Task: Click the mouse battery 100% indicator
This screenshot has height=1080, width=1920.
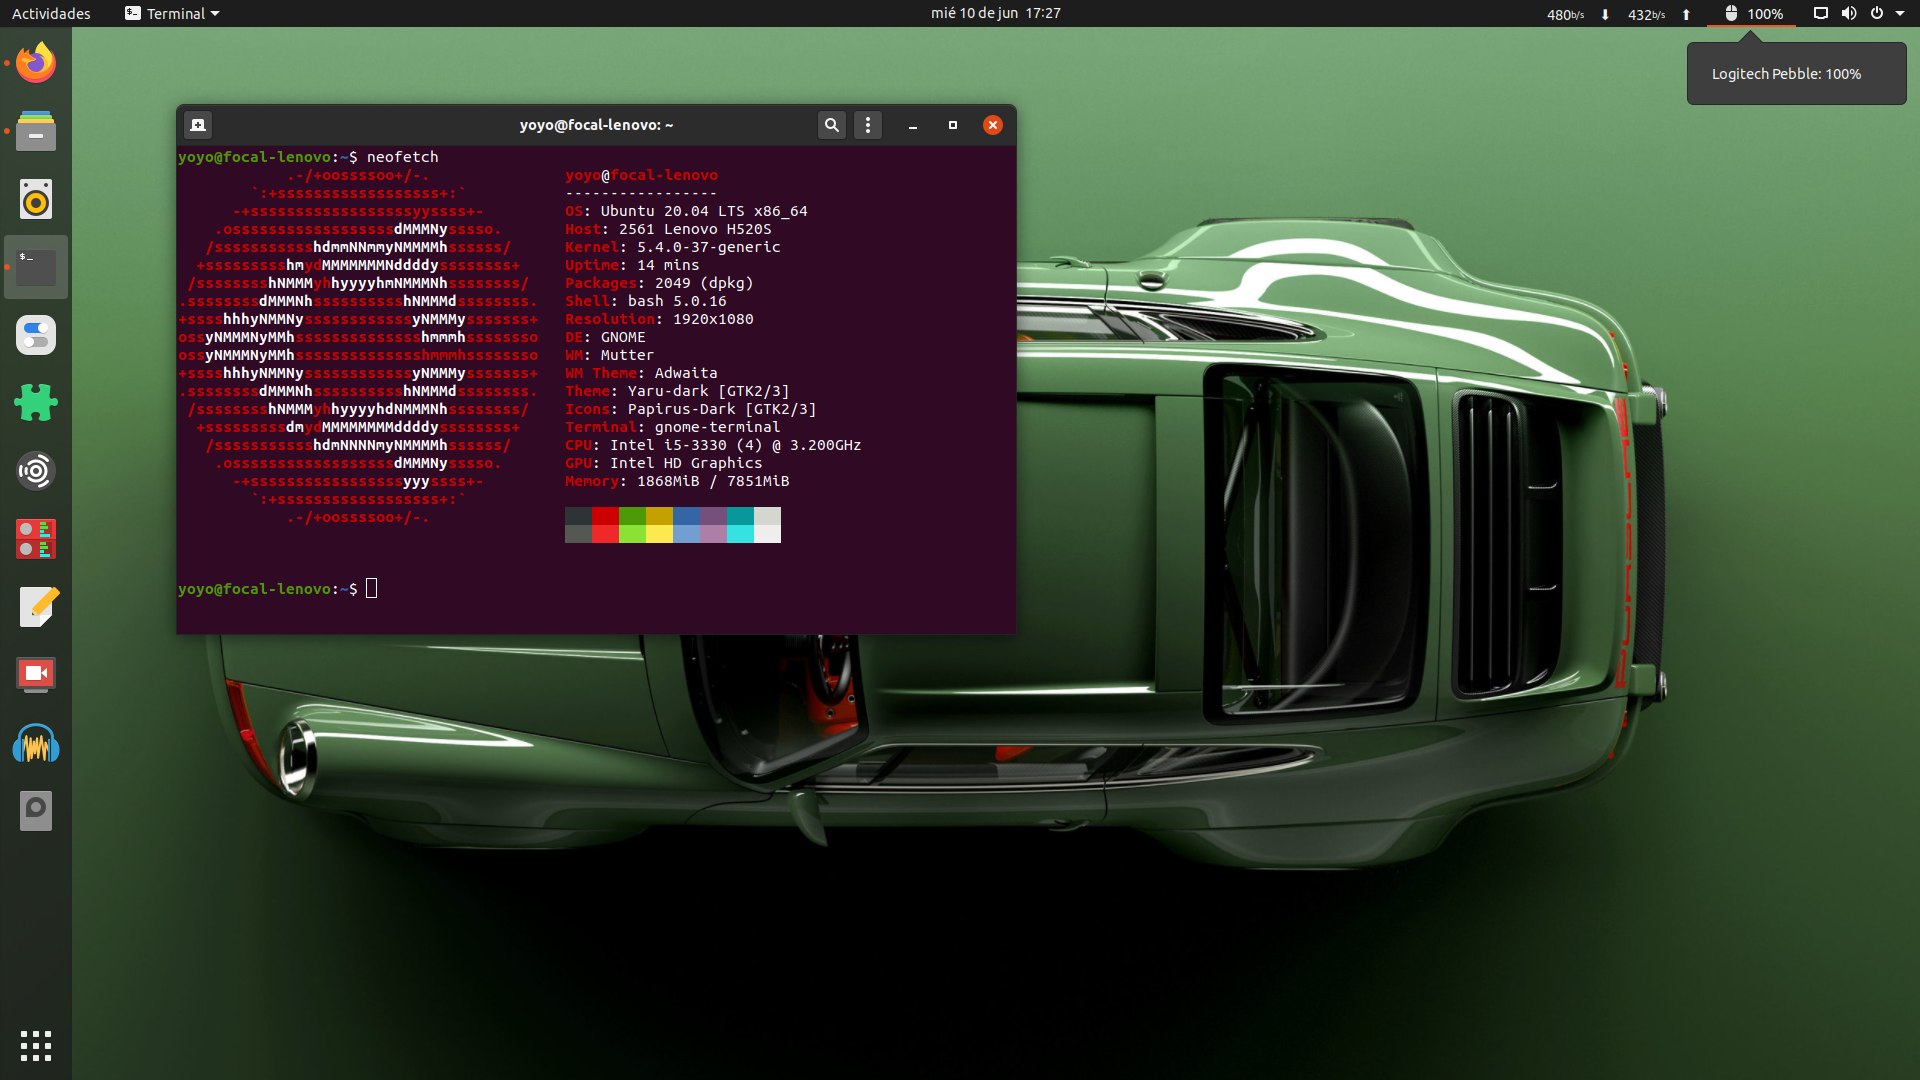Action: coord(1753,13)
